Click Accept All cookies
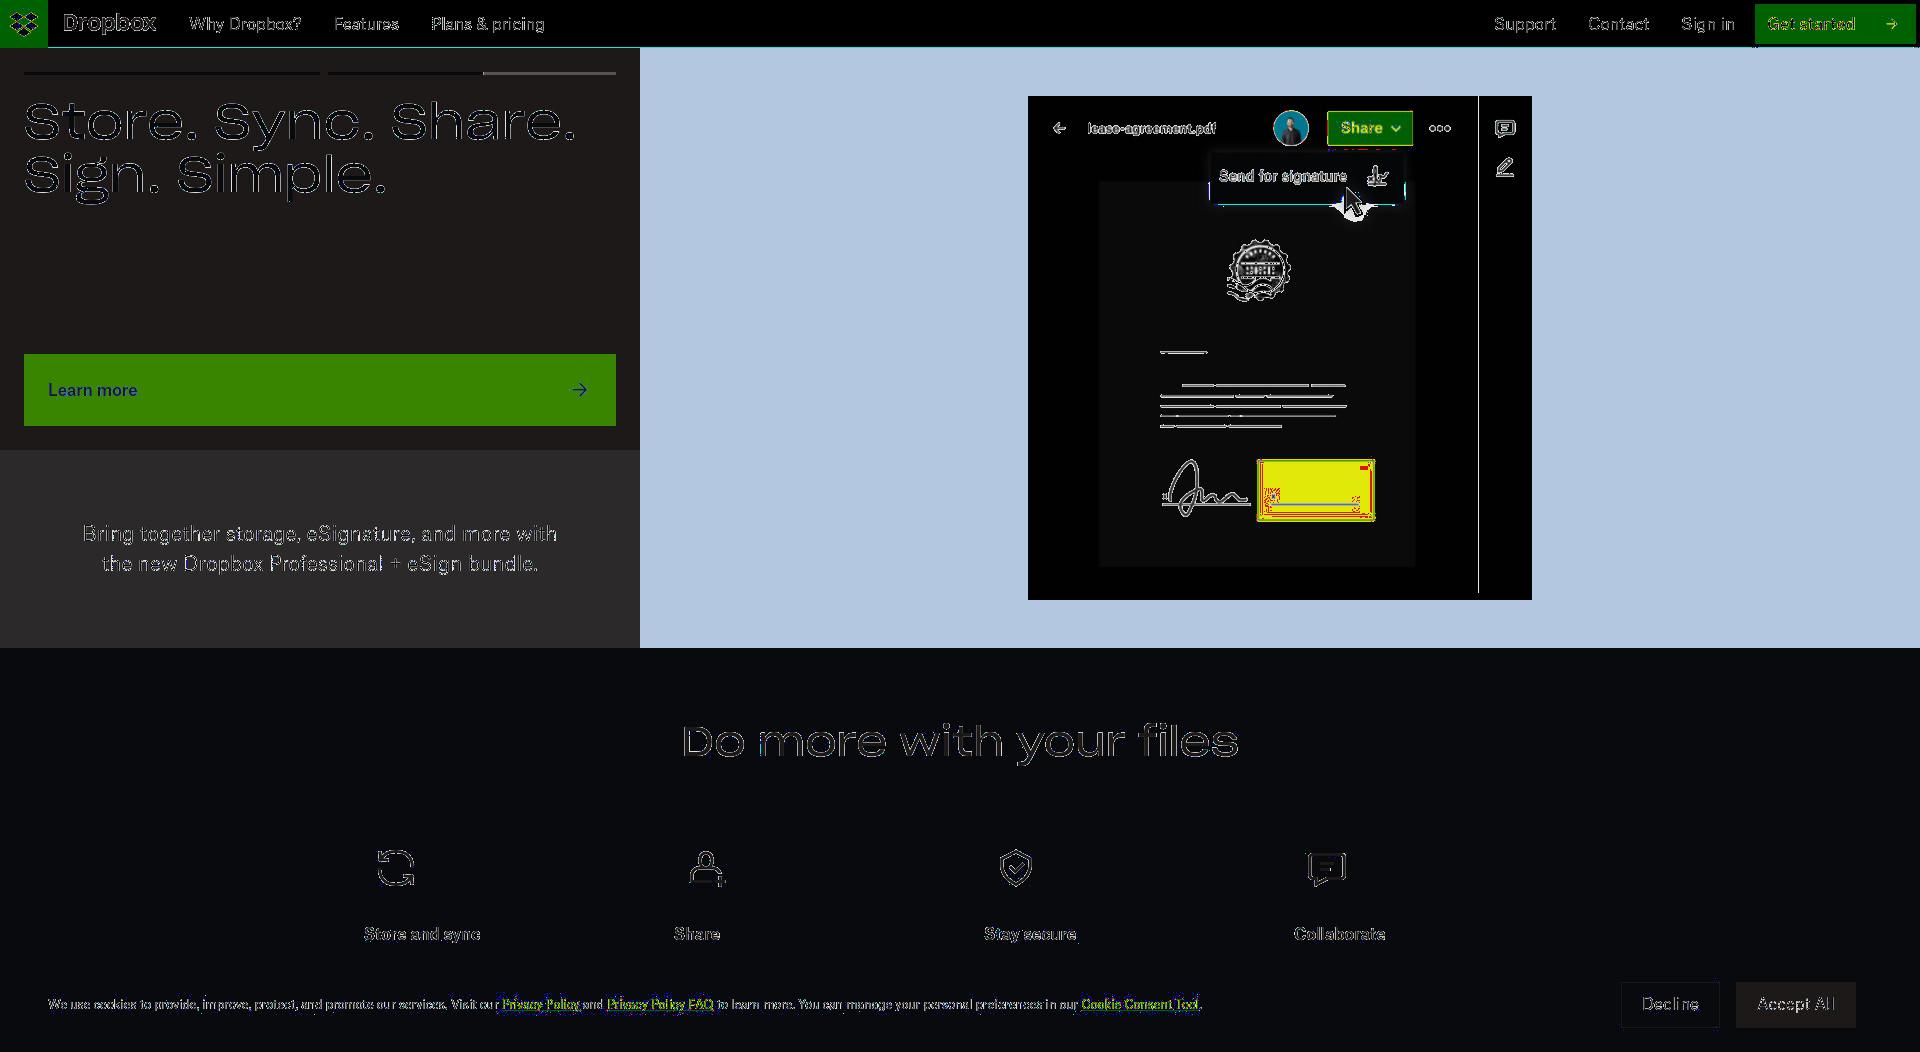Viewport: 1920px width, 1052px height. point(1796,1004)
